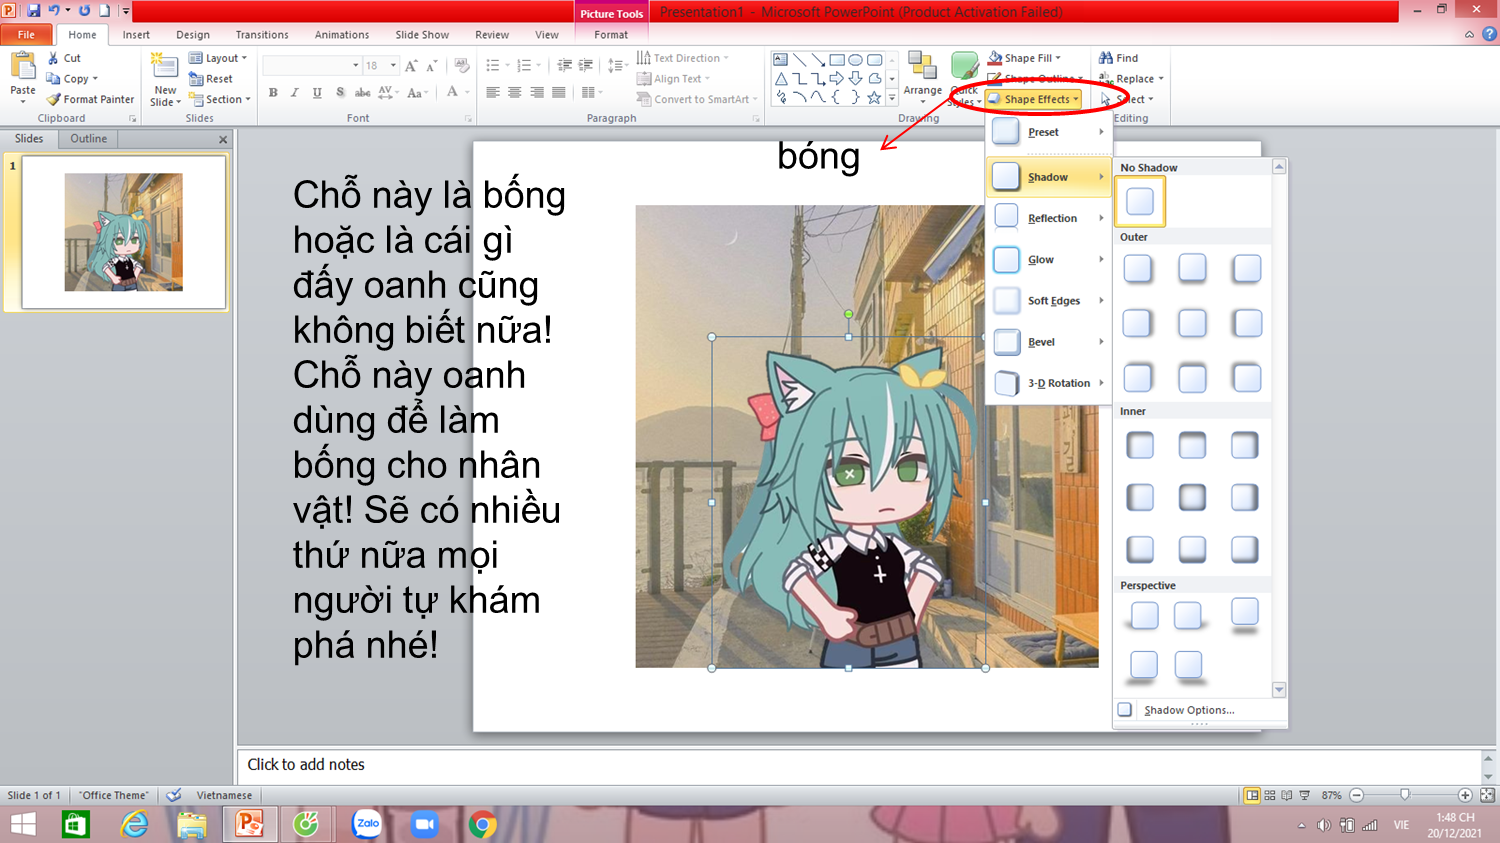This screenshot has height=843, width=1500.
Task: Open Zalo from the taskbar
Action: pos(367,824)
